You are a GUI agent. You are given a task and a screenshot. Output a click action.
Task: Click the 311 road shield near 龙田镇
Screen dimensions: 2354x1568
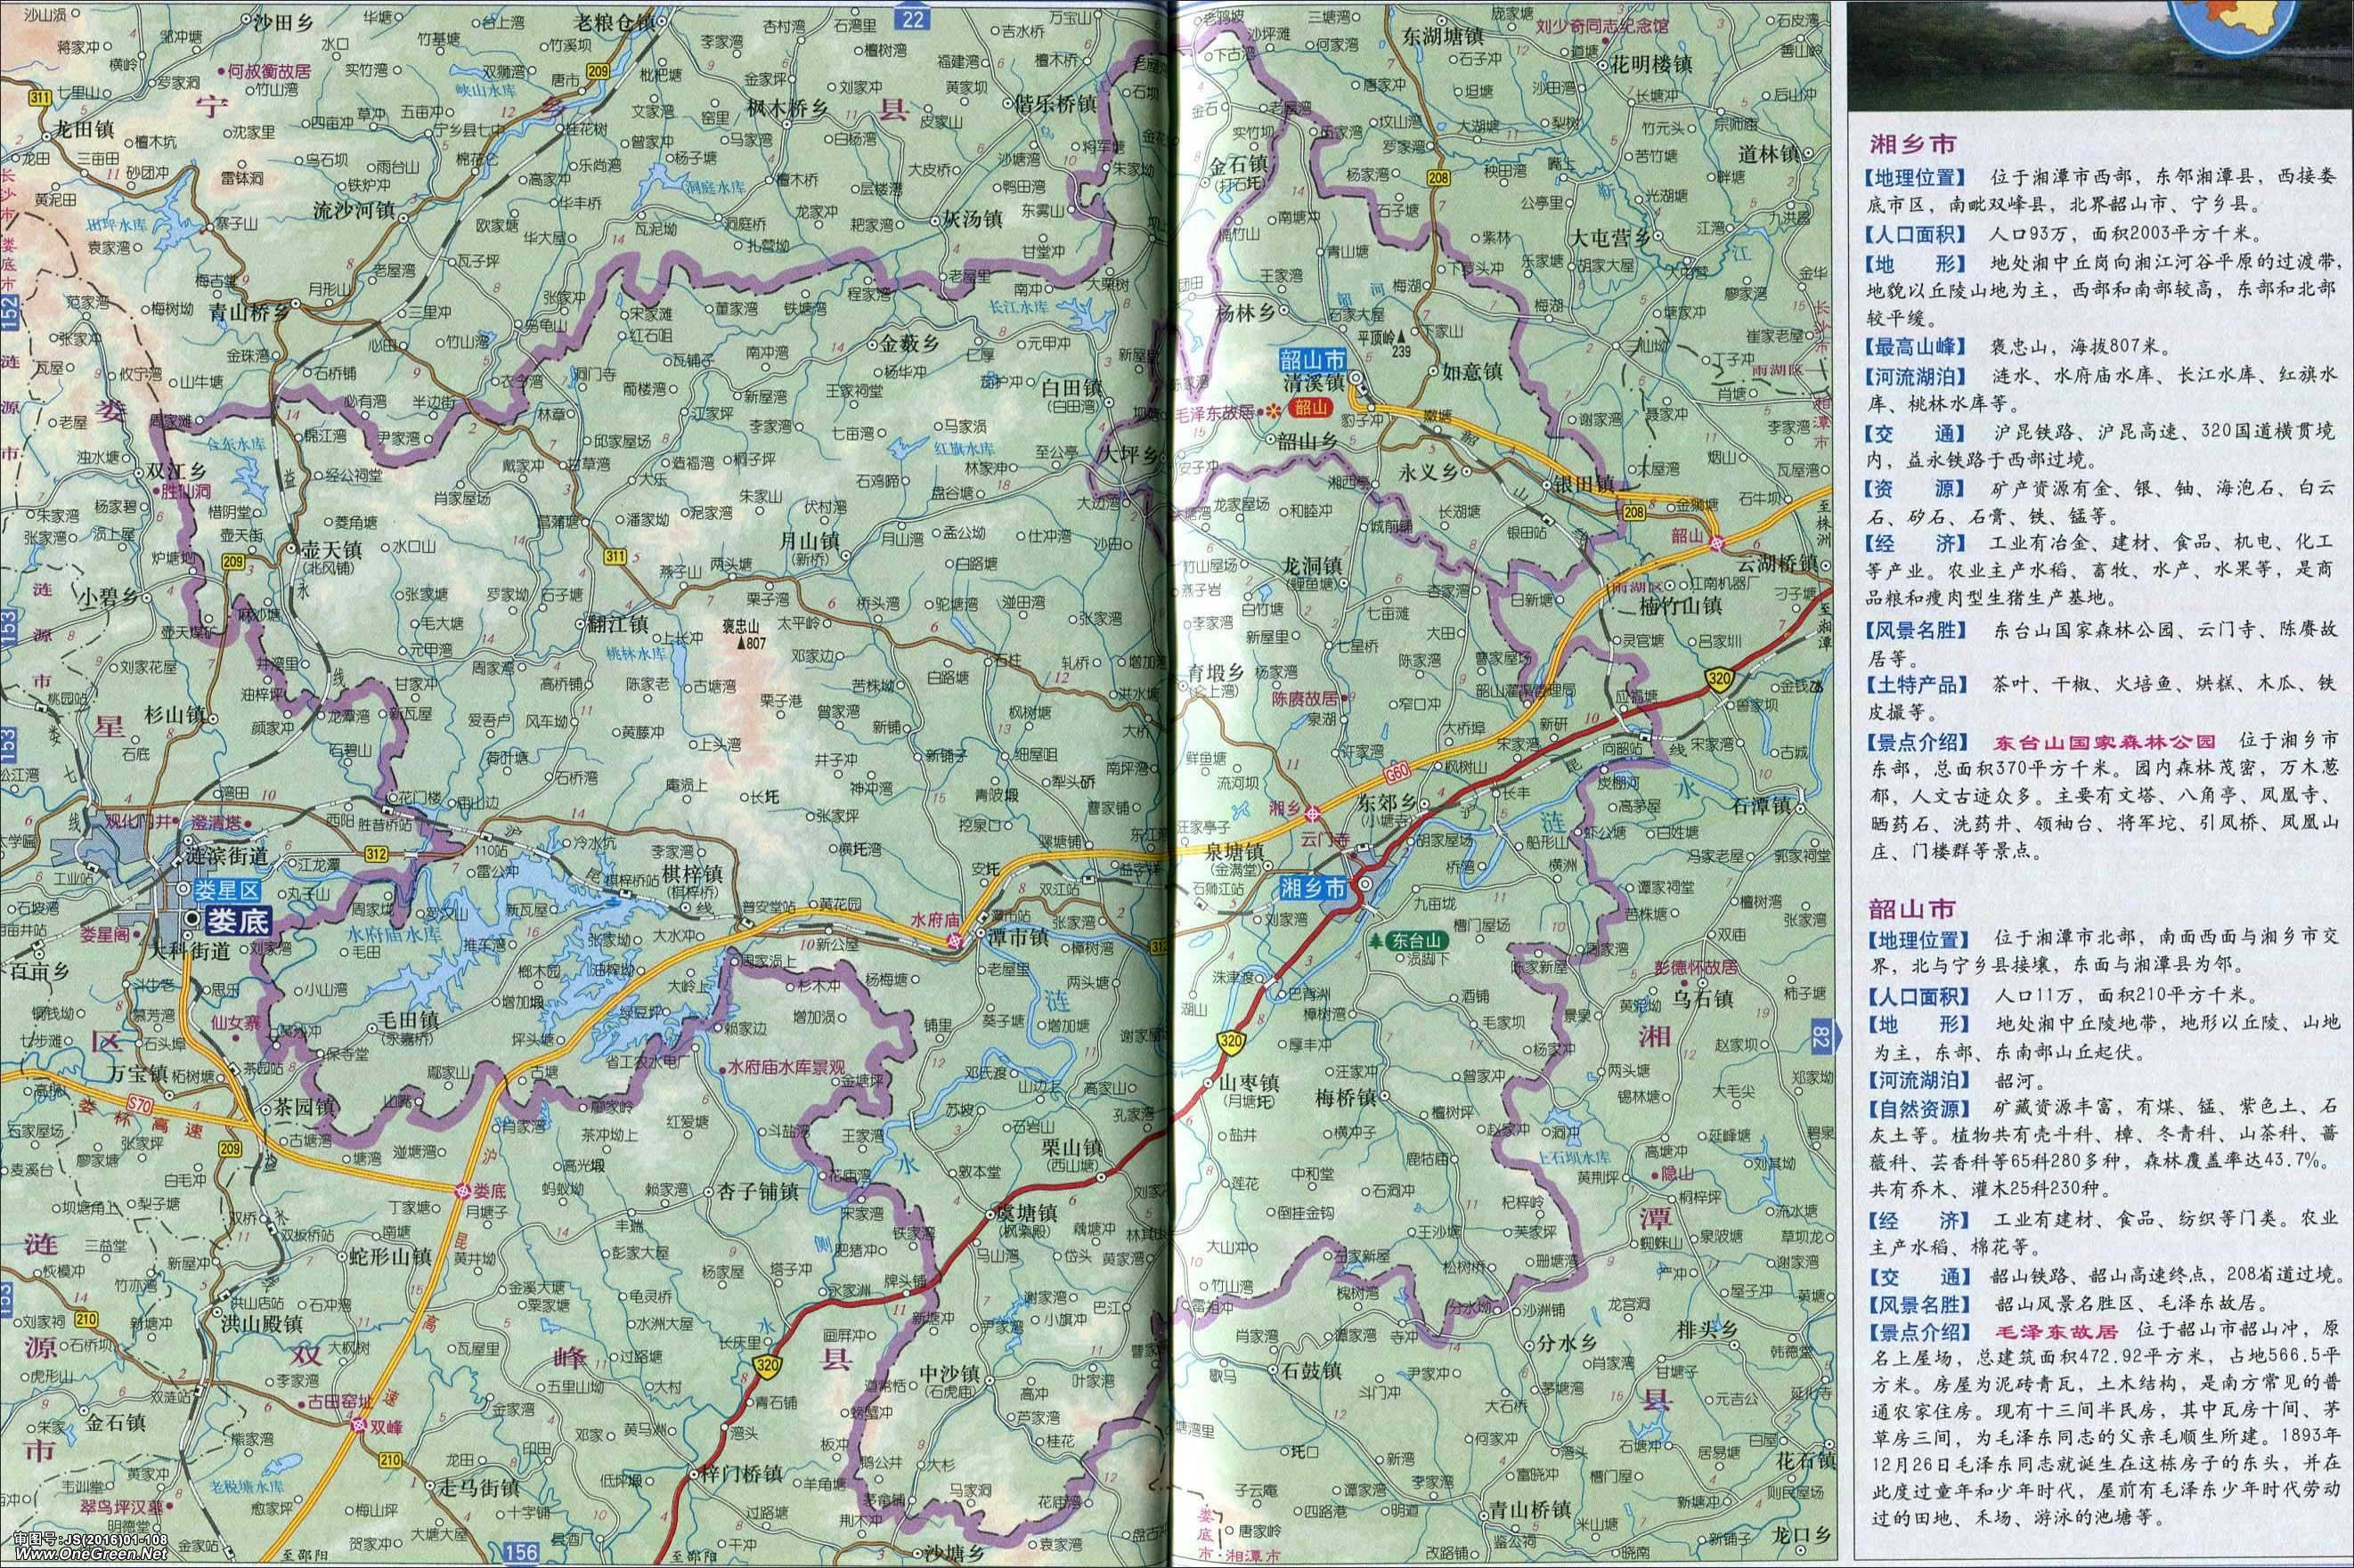[40, 98]
